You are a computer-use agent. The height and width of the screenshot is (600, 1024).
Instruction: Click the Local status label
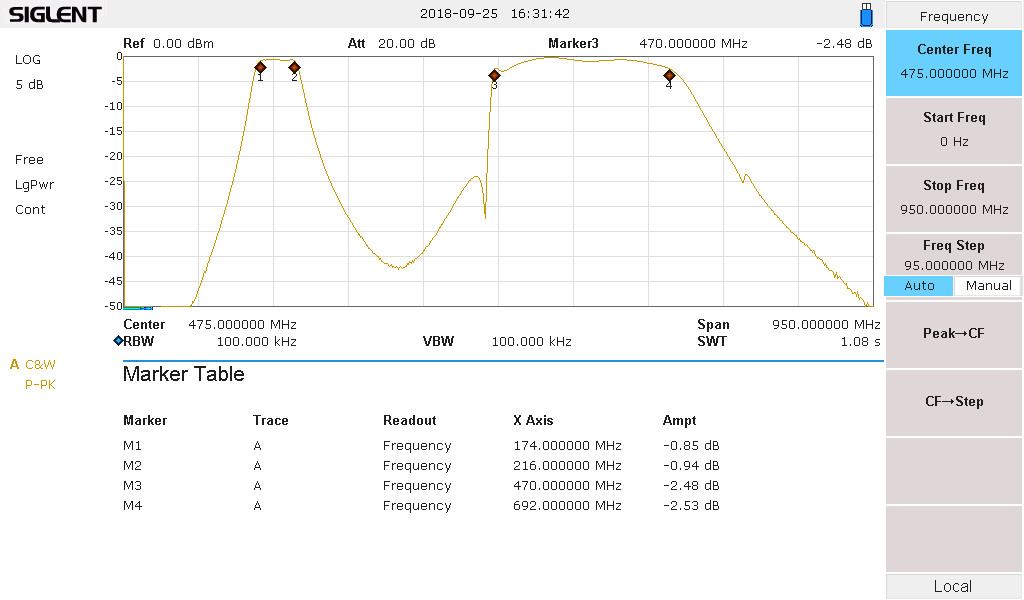tap(953, 586)
